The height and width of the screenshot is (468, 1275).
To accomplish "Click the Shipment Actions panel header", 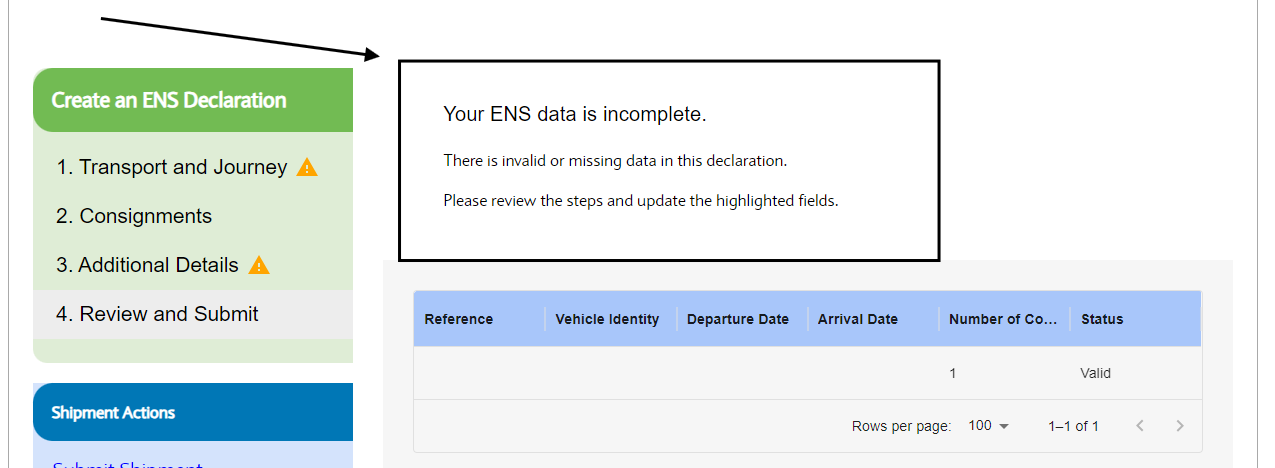I will (193, 412).
